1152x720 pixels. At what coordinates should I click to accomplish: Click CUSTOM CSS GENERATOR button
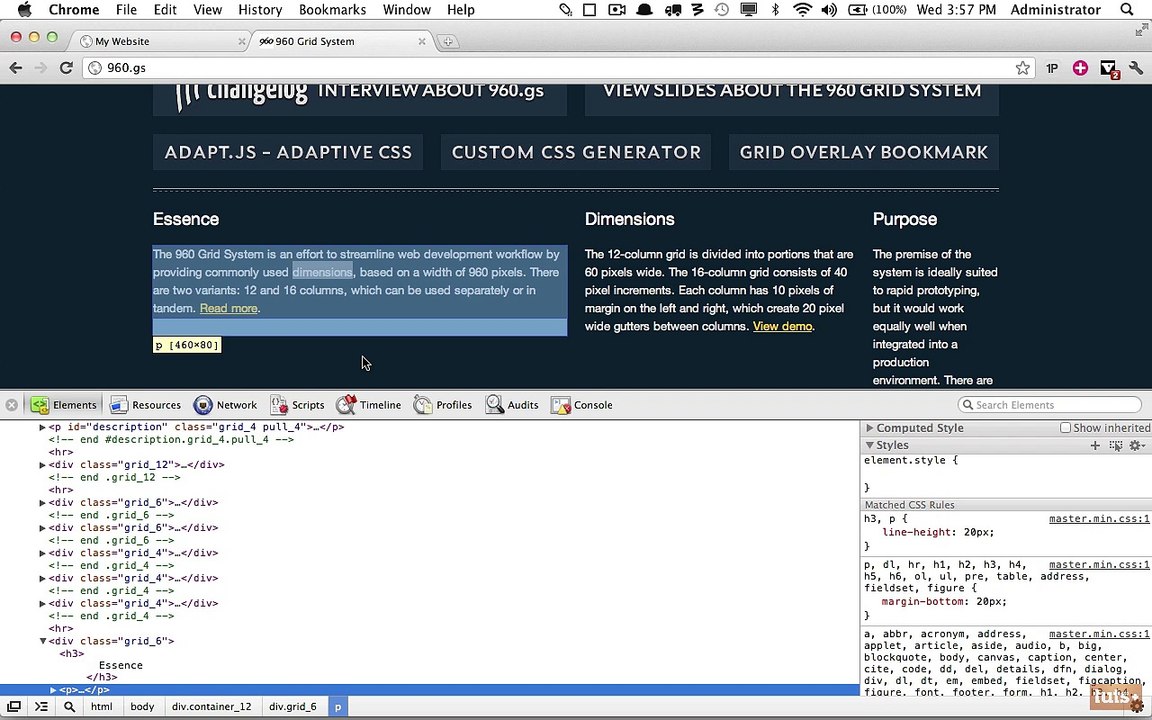coord(576,152)
